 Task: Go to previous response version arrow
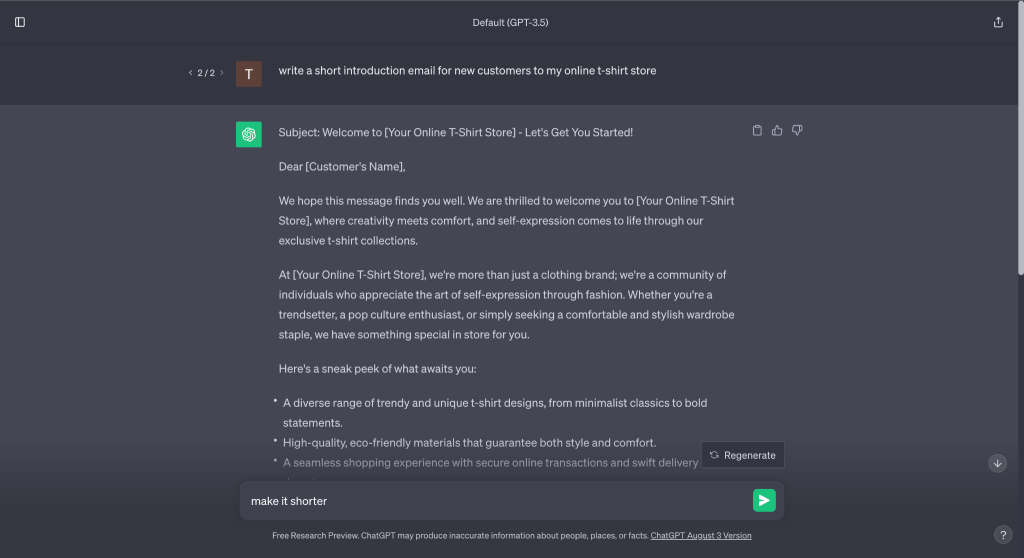click(x=190, y=73)
